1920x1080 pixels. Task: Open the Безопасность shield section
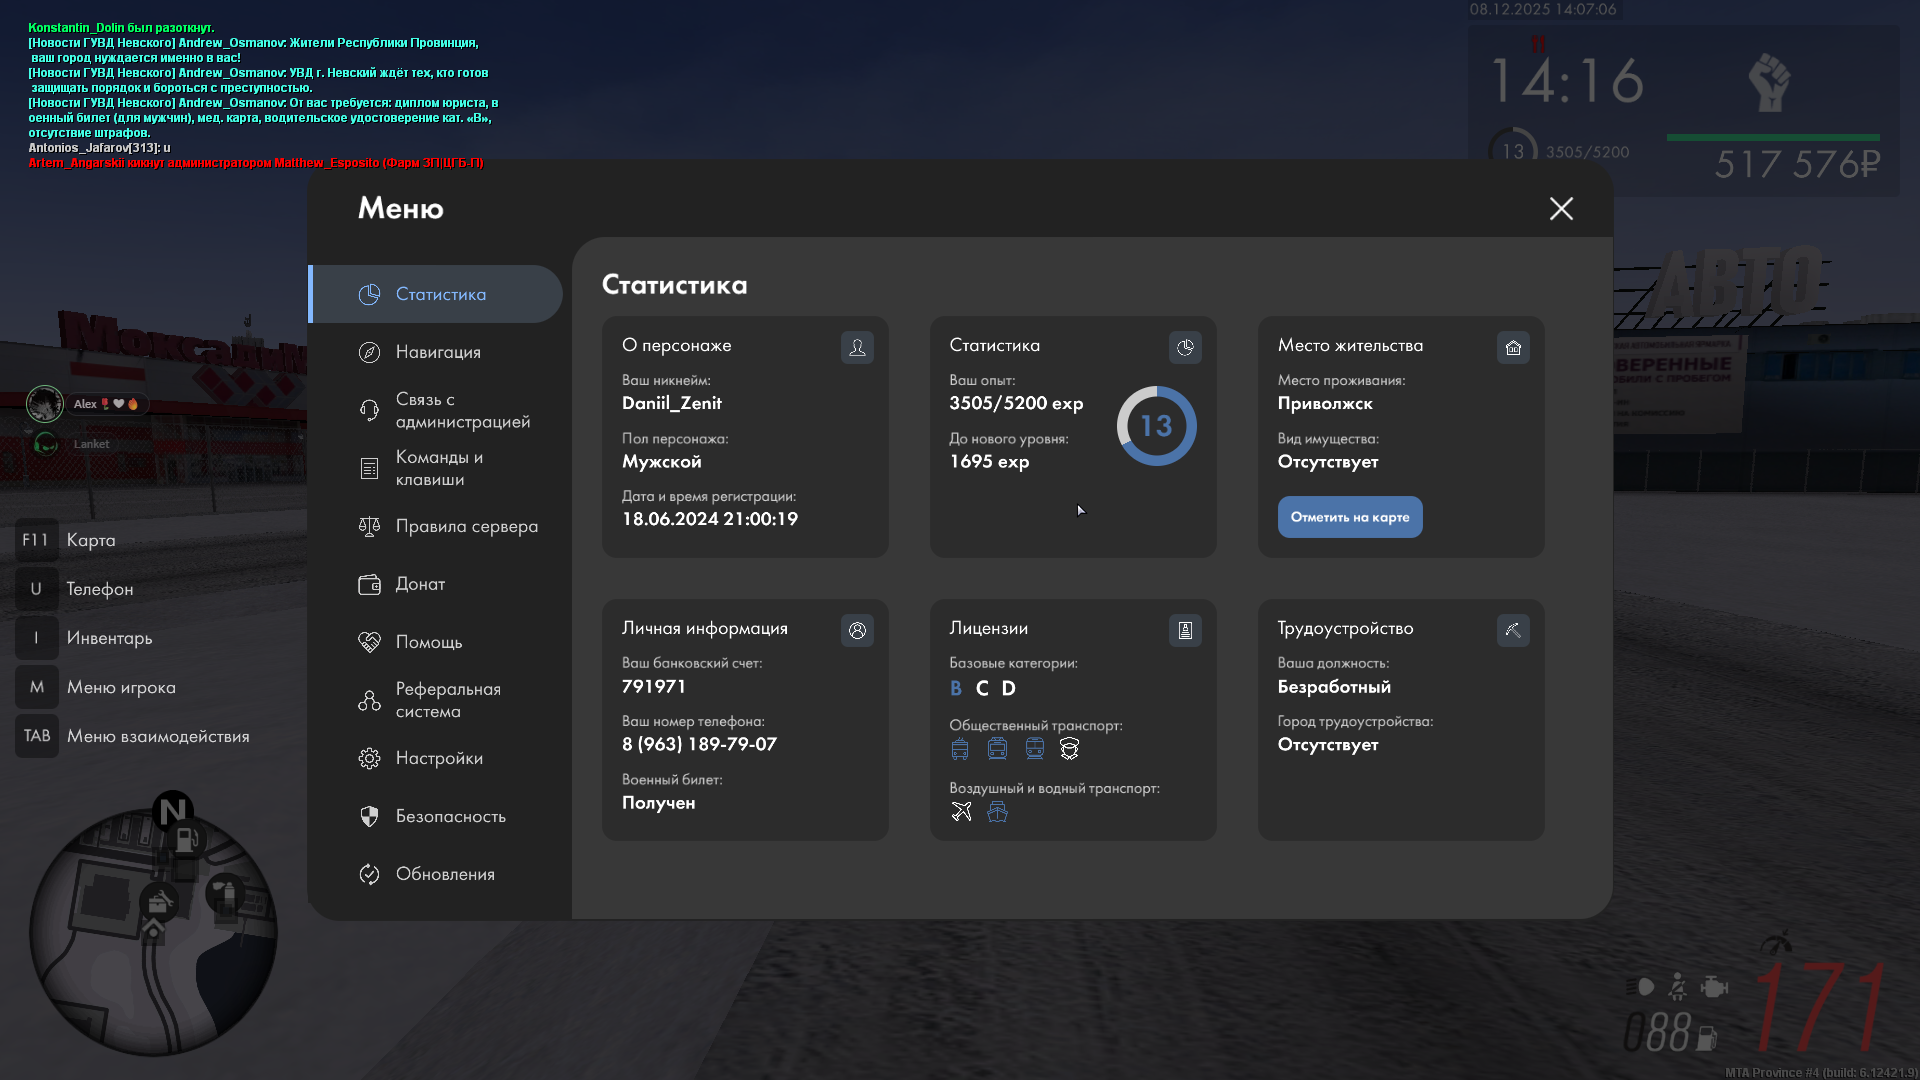[x=449, y=816]
